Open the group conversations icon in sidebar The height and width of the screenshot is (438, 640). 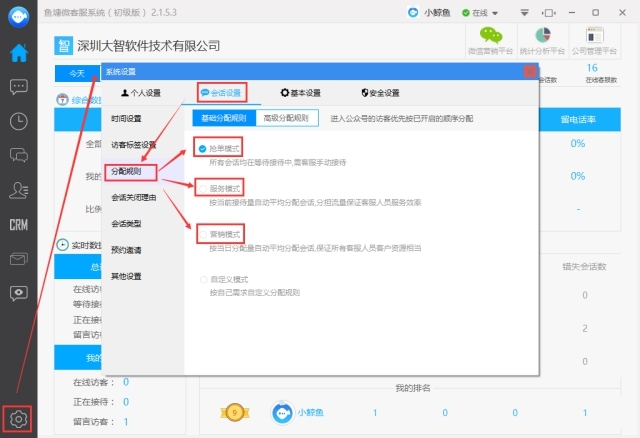[19, 155]
